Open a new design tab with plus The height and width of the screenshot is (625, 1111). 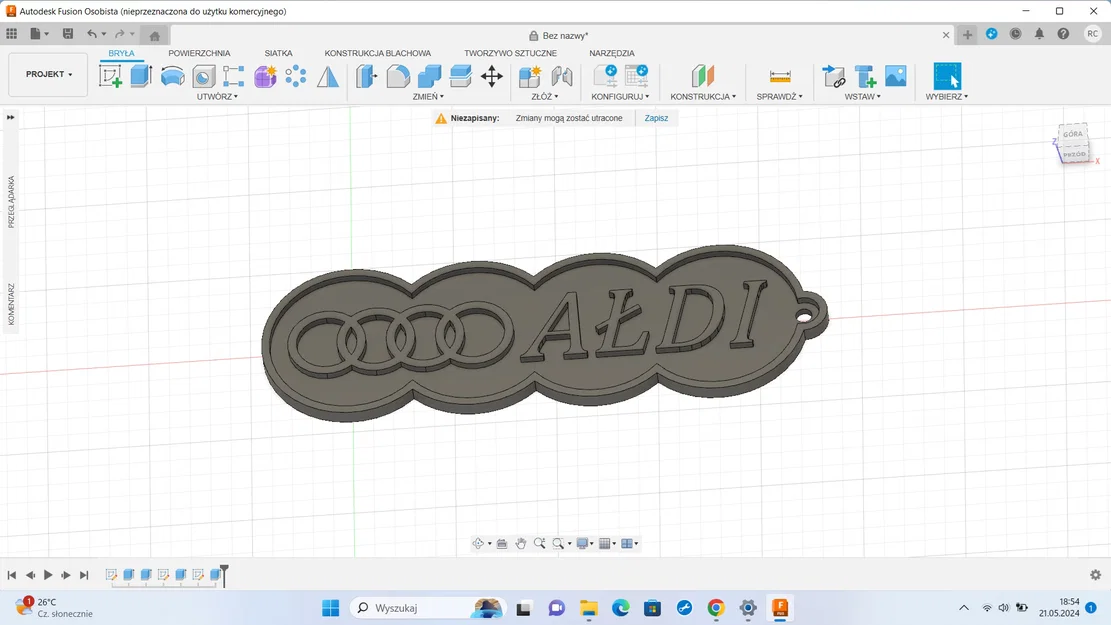[967, 34]
